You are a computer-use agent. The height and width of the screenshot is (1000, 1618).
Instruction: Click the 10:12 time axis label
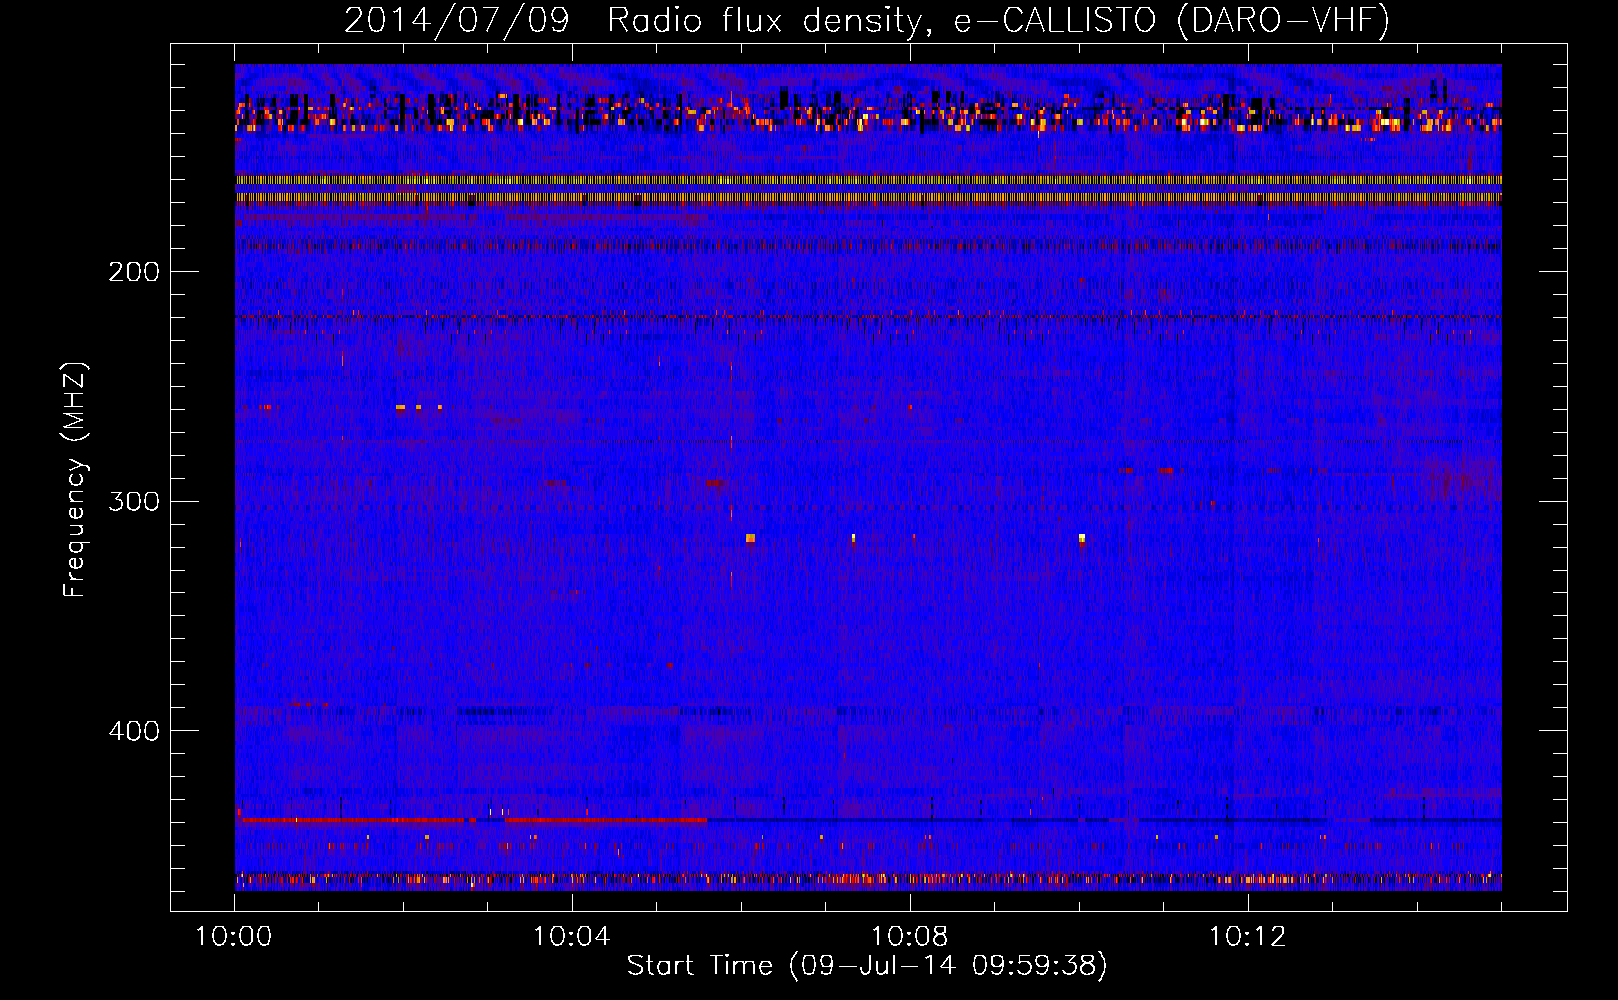1247,937
